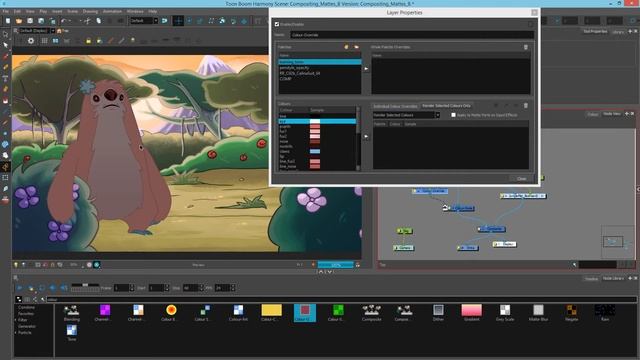Switch to the Node Library tab
This screenshot has height=360, width=640.
point(613,278)
